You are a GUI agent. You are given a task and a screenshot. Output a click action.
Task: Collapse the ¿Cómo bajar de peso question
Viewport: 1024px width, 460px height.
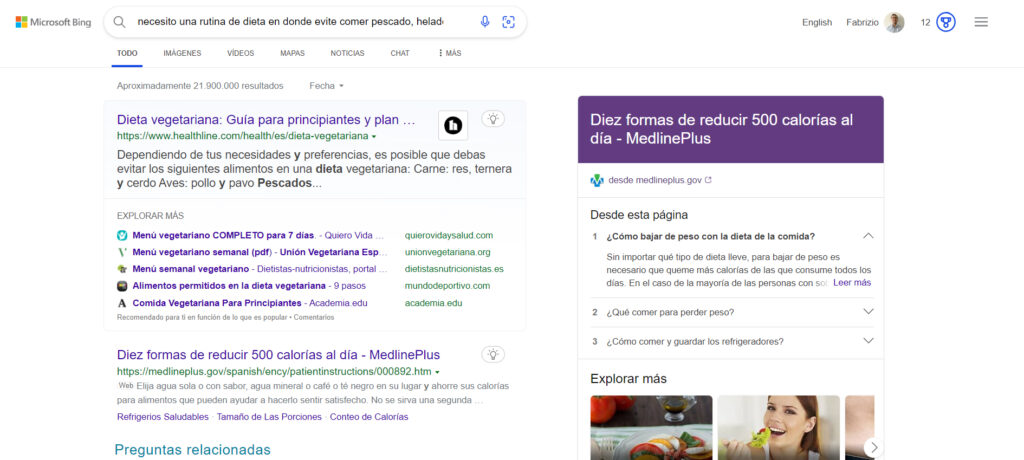(867, 236)
